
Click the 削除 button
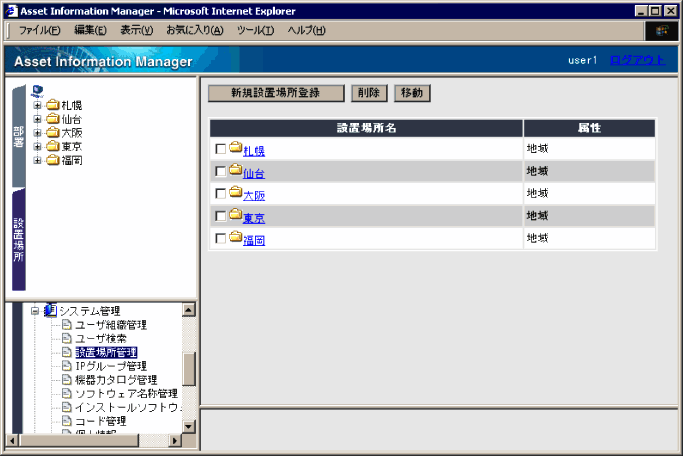point(369,93)
